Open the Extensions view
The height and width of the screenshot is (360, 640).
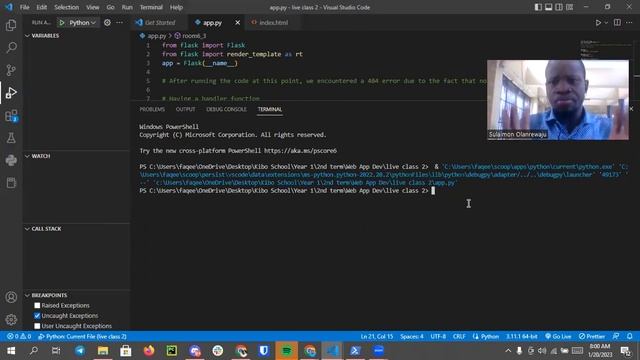tap(11, 116)
